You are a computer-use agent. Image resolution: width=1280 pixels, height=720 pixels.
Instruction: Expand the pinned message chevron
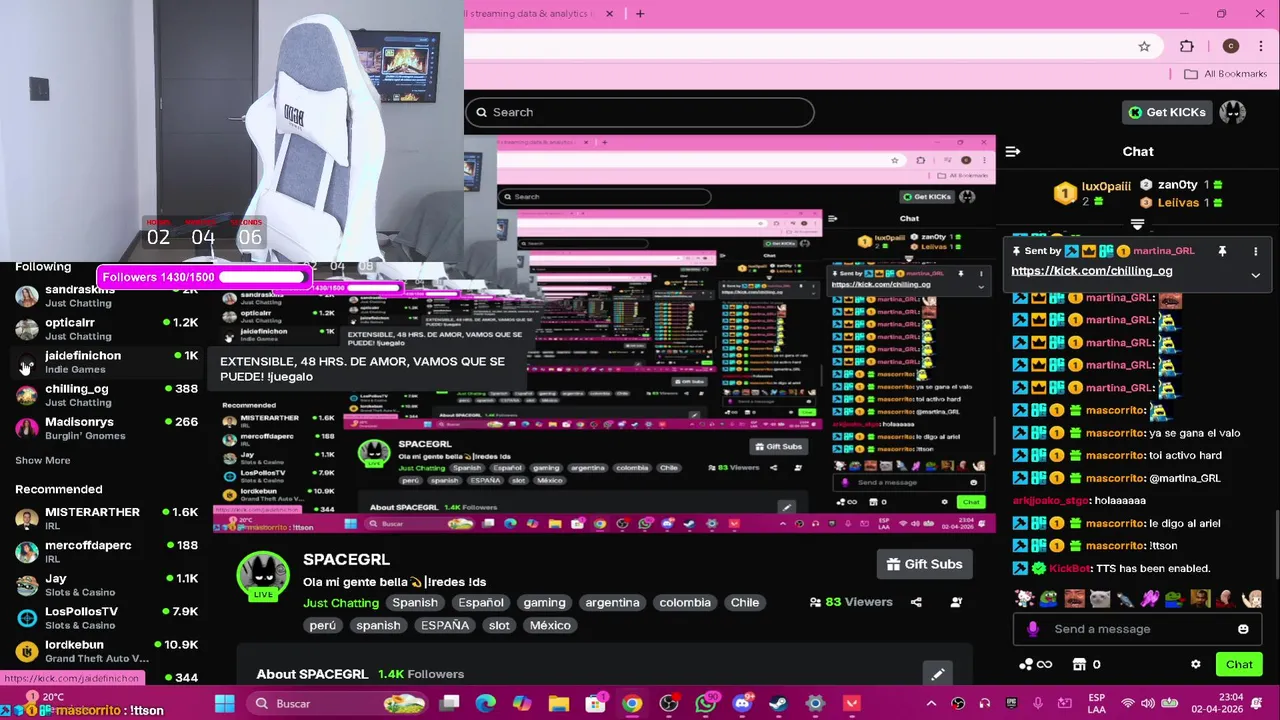(1256, 275)
